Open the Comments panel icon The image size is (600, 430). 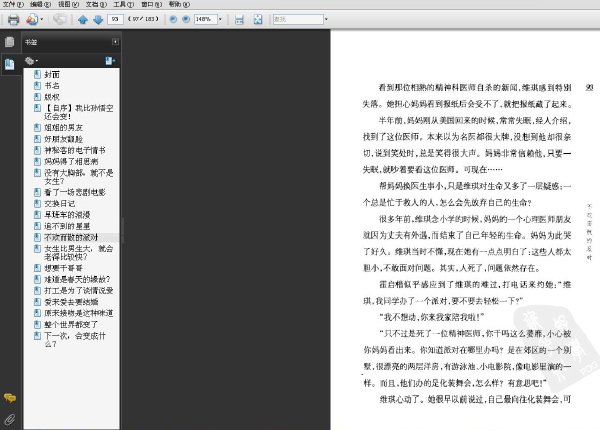[x=10, y=398]
